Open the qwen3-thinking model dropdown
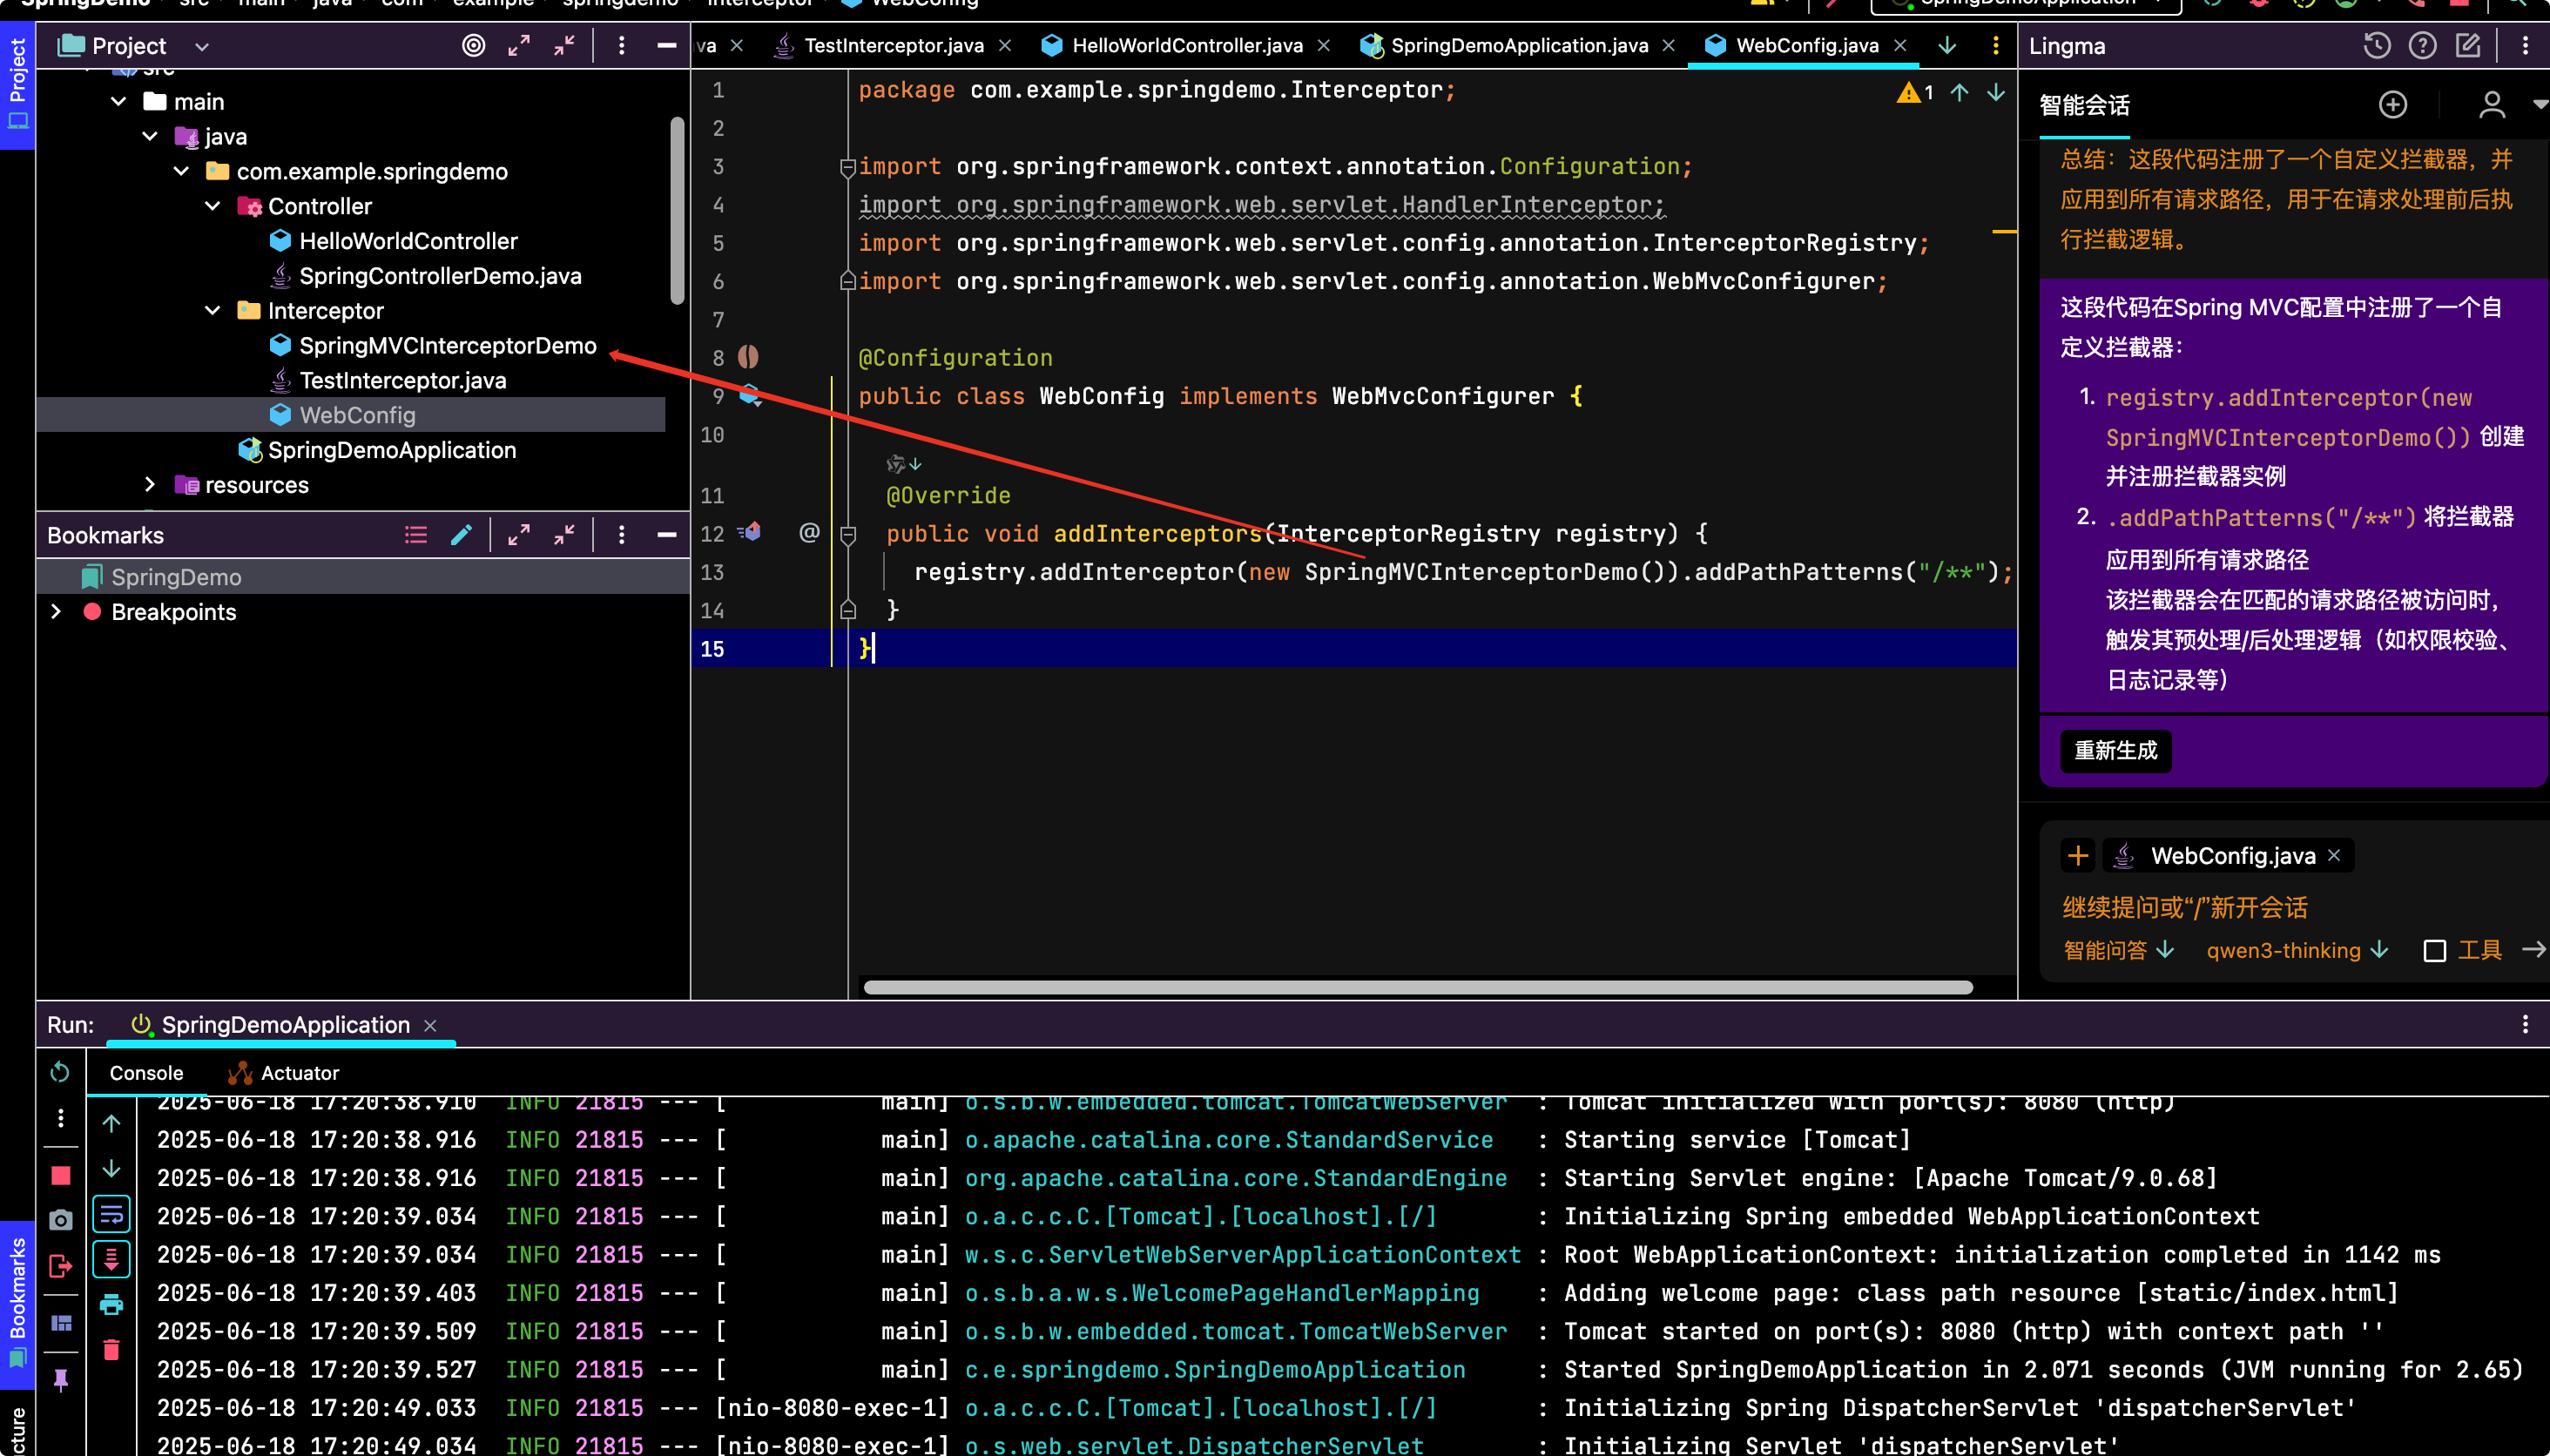The width and height of the screenshot is (2550, 1456). tap(2297, 950)
